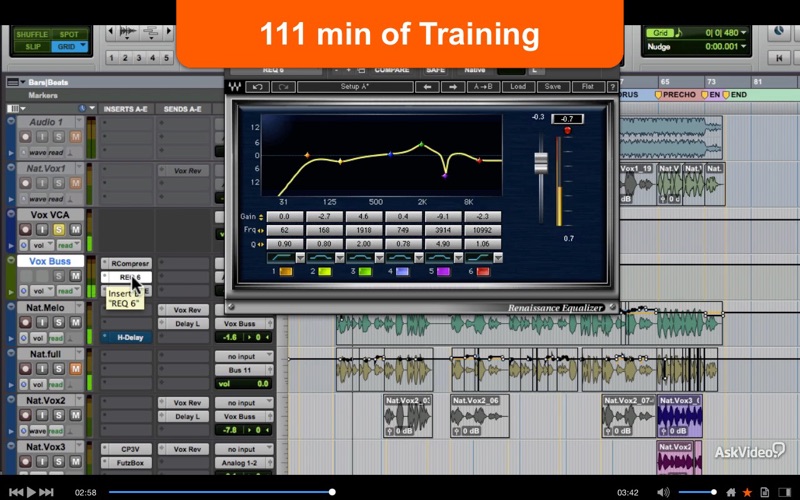Viewport: 800px width, 500px height.
Task: Click the waveform zoom icon in toolbar
Action: pyautogui.click(x=127, y=32)
